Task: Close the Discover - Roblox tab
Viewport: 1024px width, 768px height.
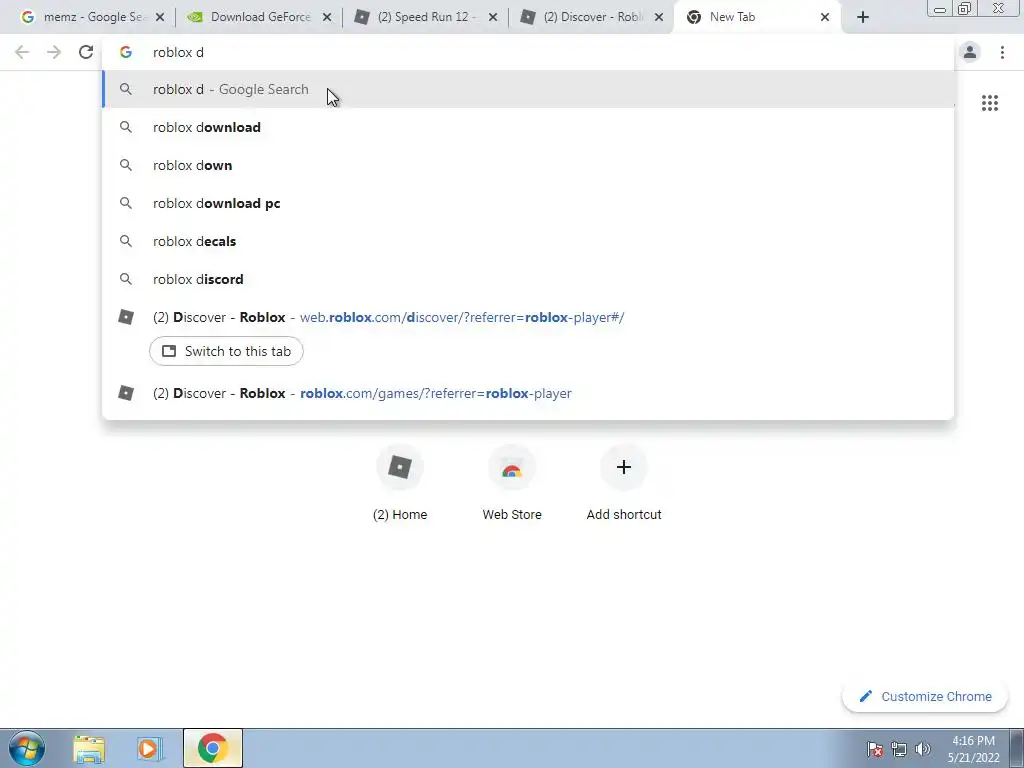Action: point(660,18)
